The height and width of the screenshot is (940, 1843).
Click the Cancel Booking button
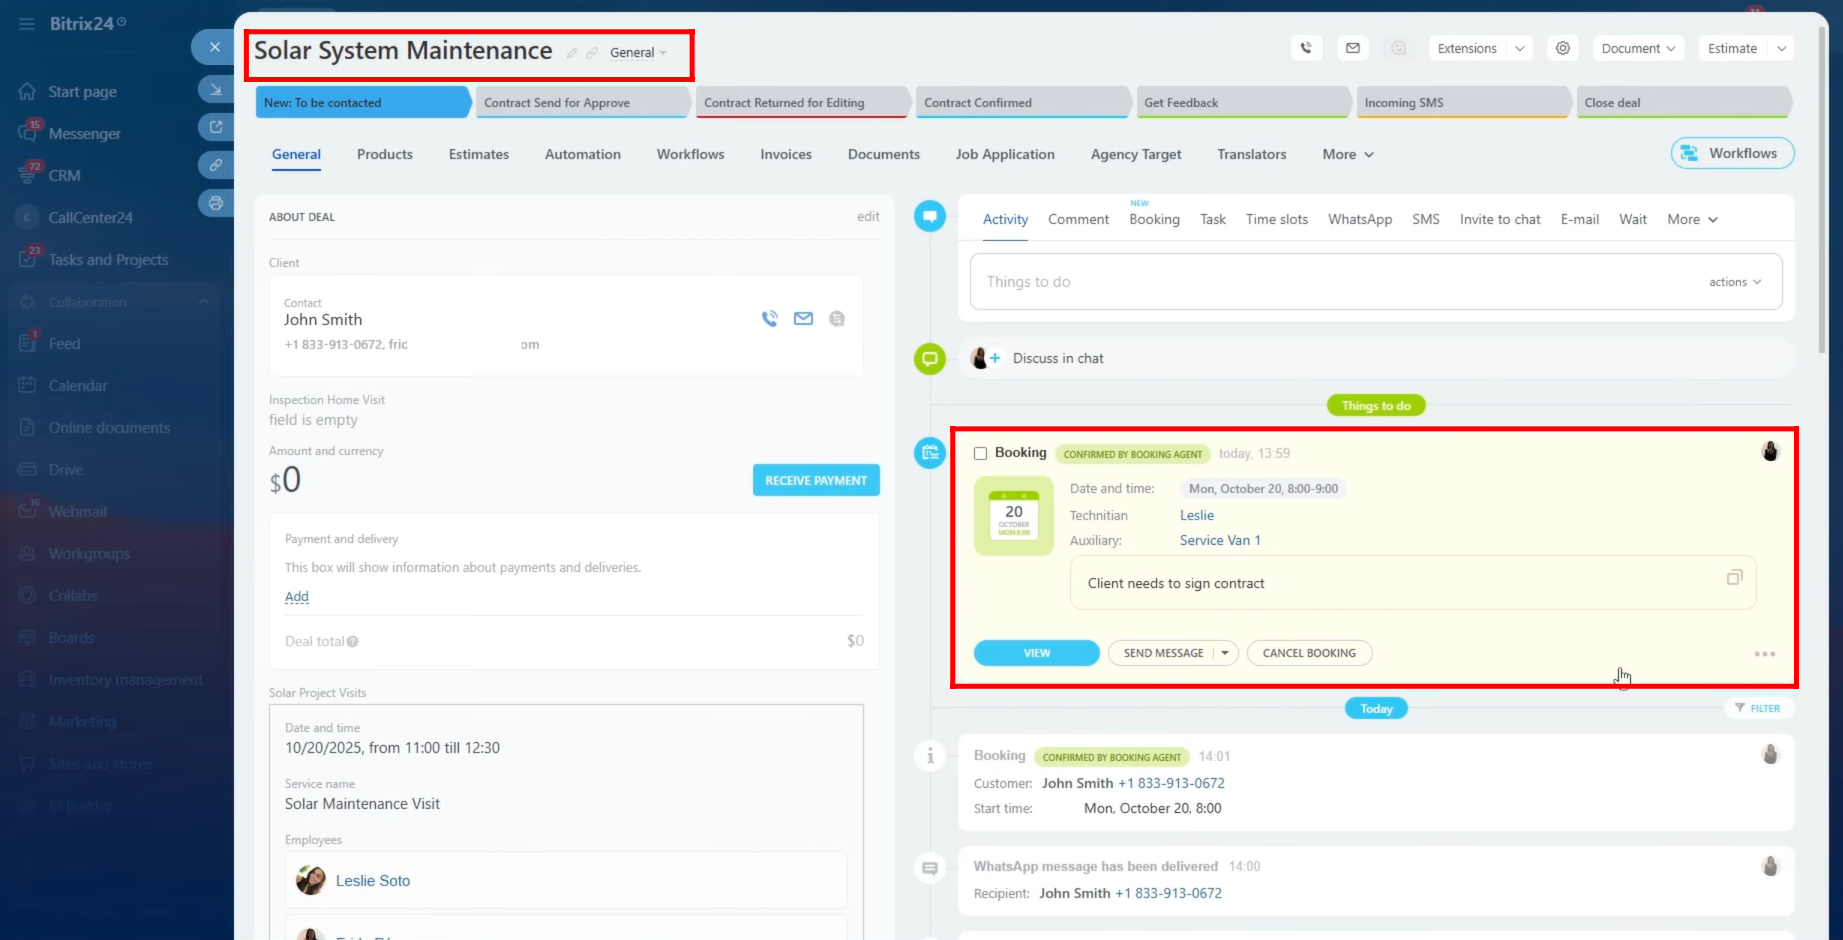pos(1309,653)
